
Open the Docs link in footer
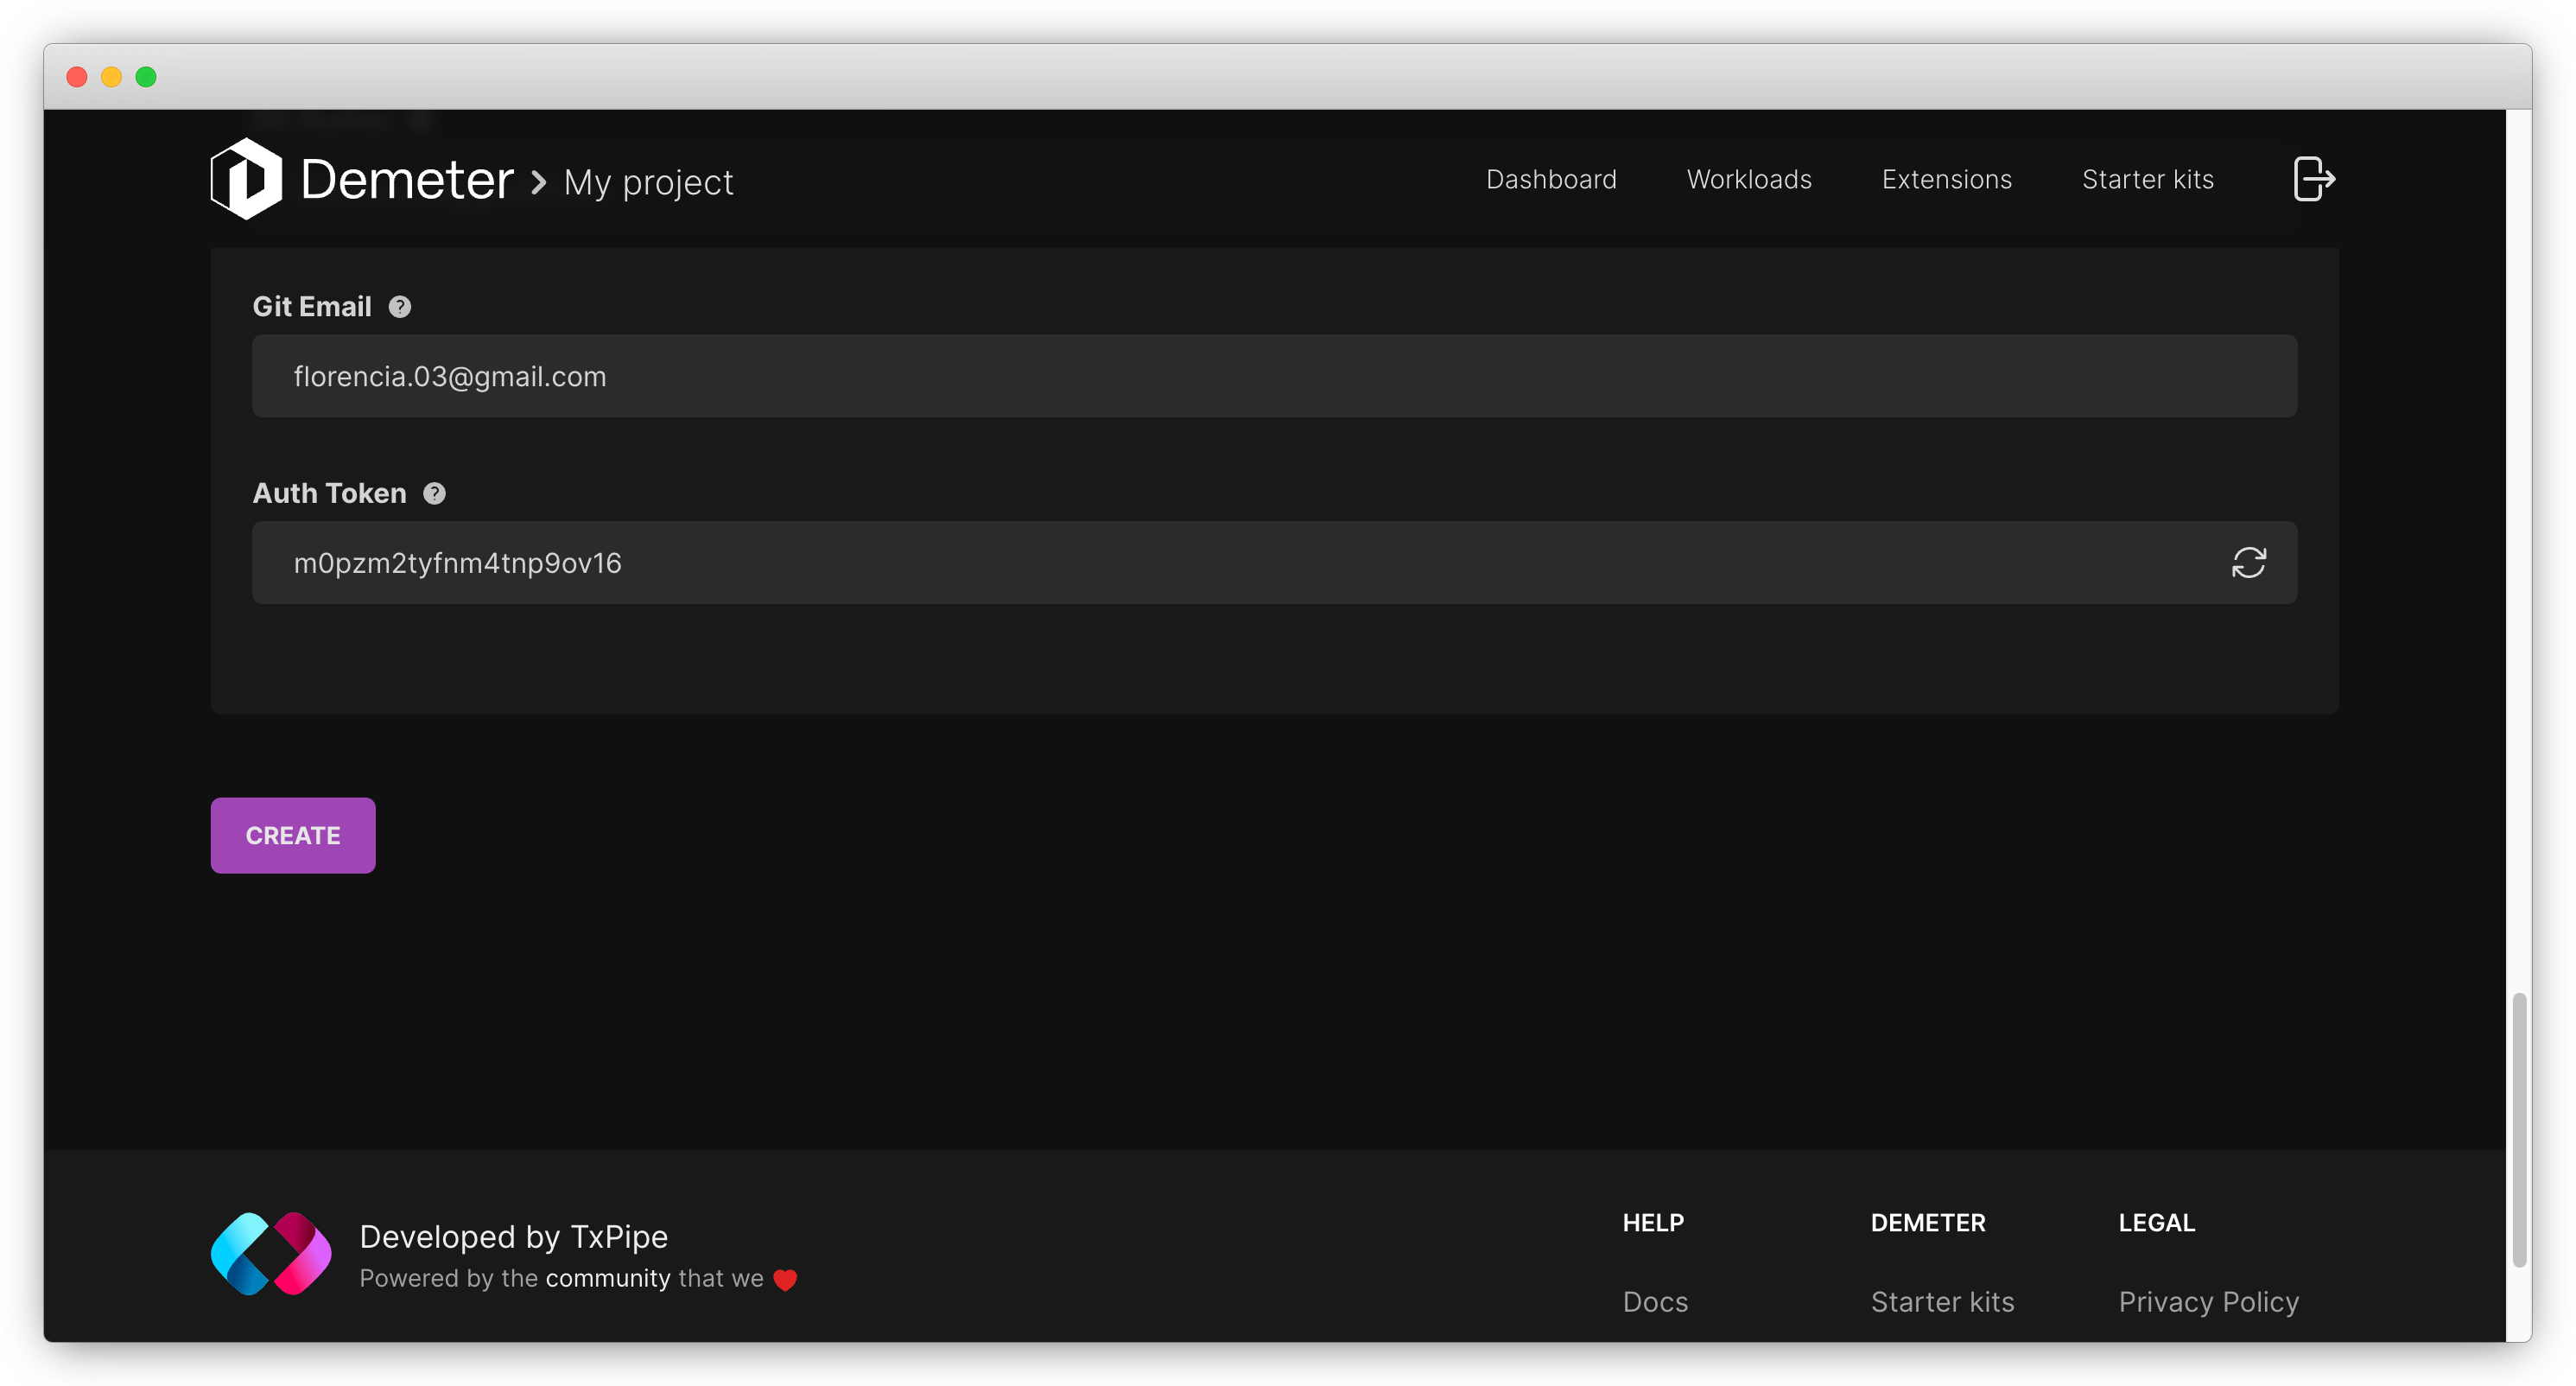(1655, 1301)
